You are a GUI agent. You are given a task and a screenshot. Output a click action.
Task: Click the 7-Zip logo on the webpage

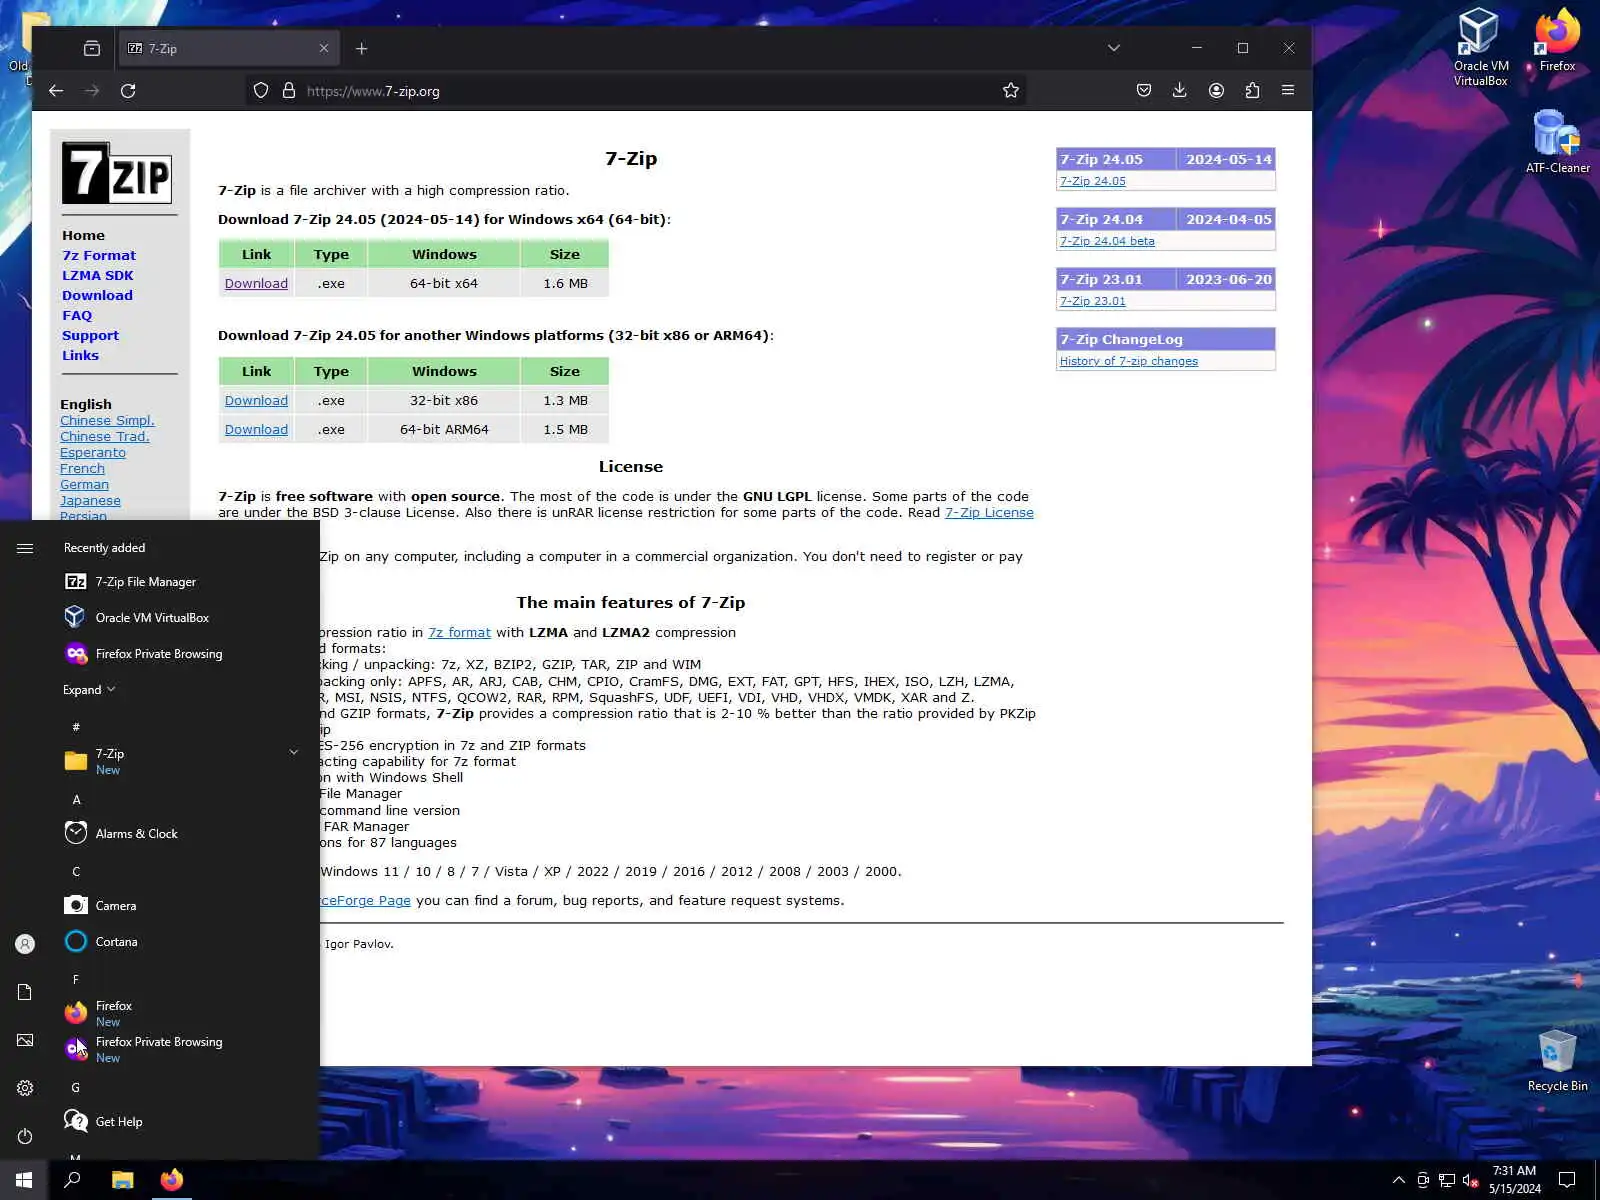117,173
